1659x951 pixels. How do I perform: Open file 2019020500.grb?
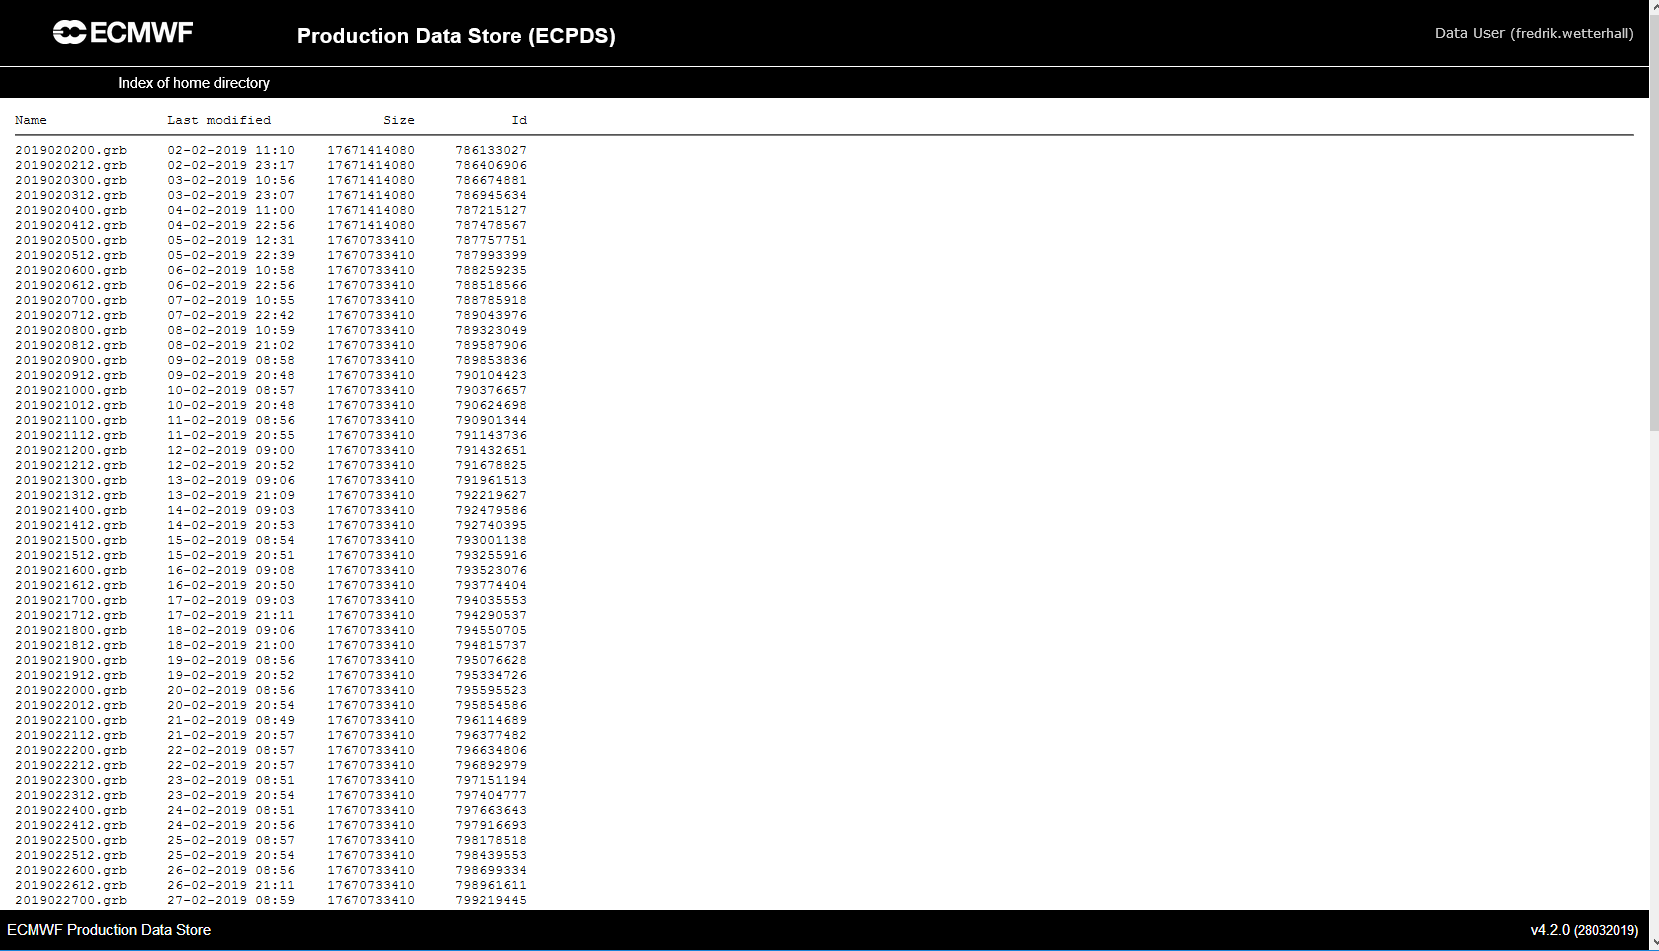71,240
